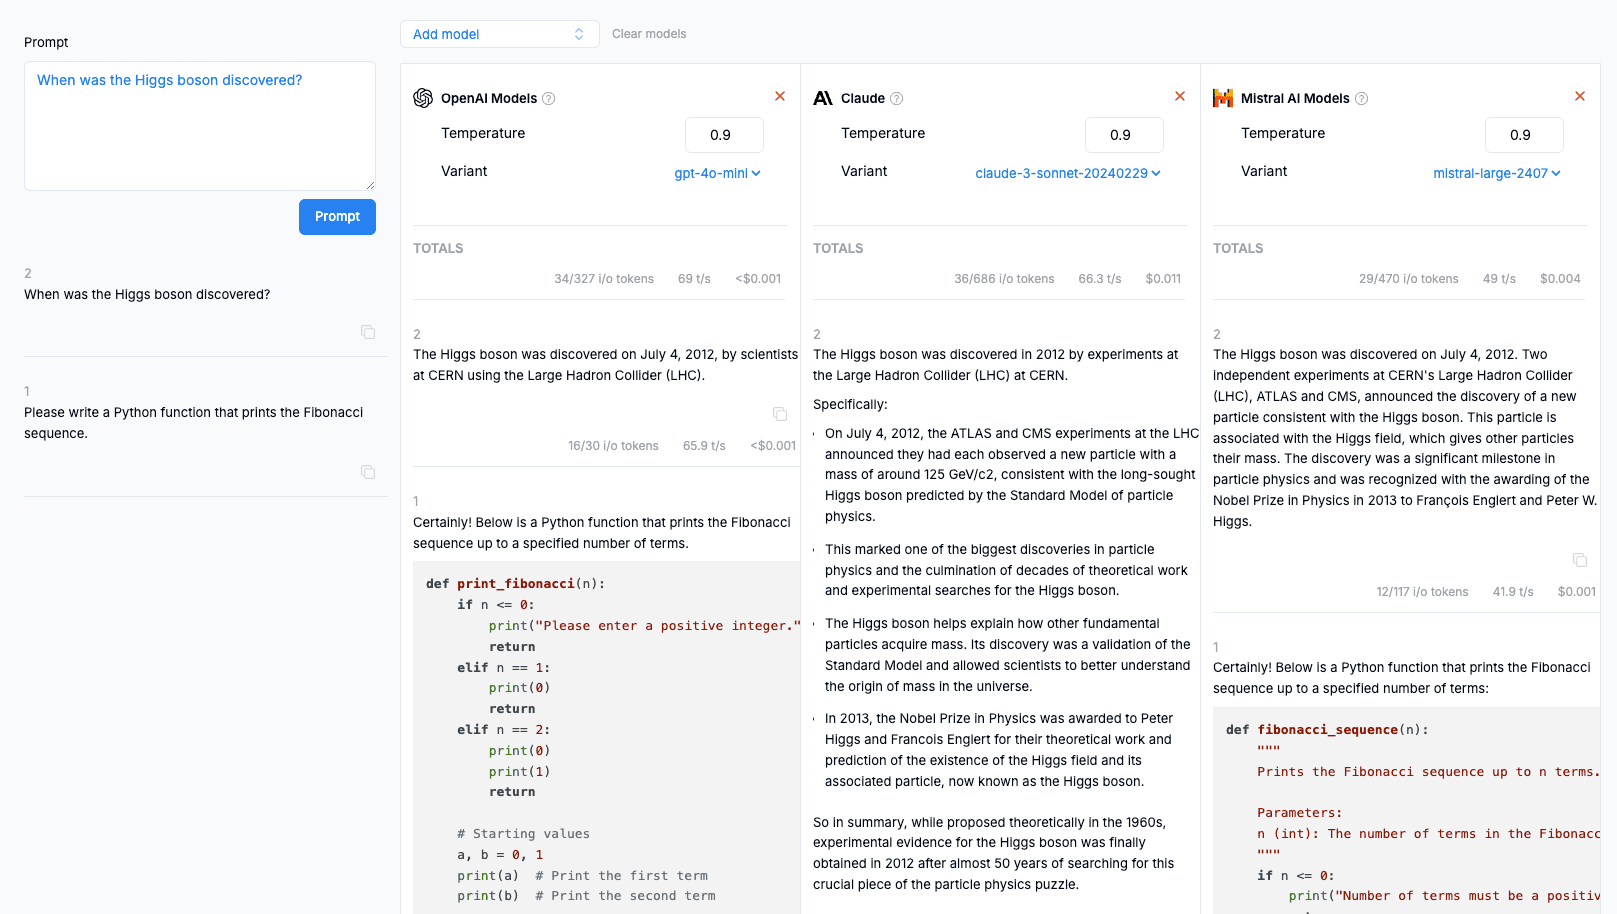Edit the Mistral temperature field
This screenshot has height=914, width=1617.
tap(1524, 135)
